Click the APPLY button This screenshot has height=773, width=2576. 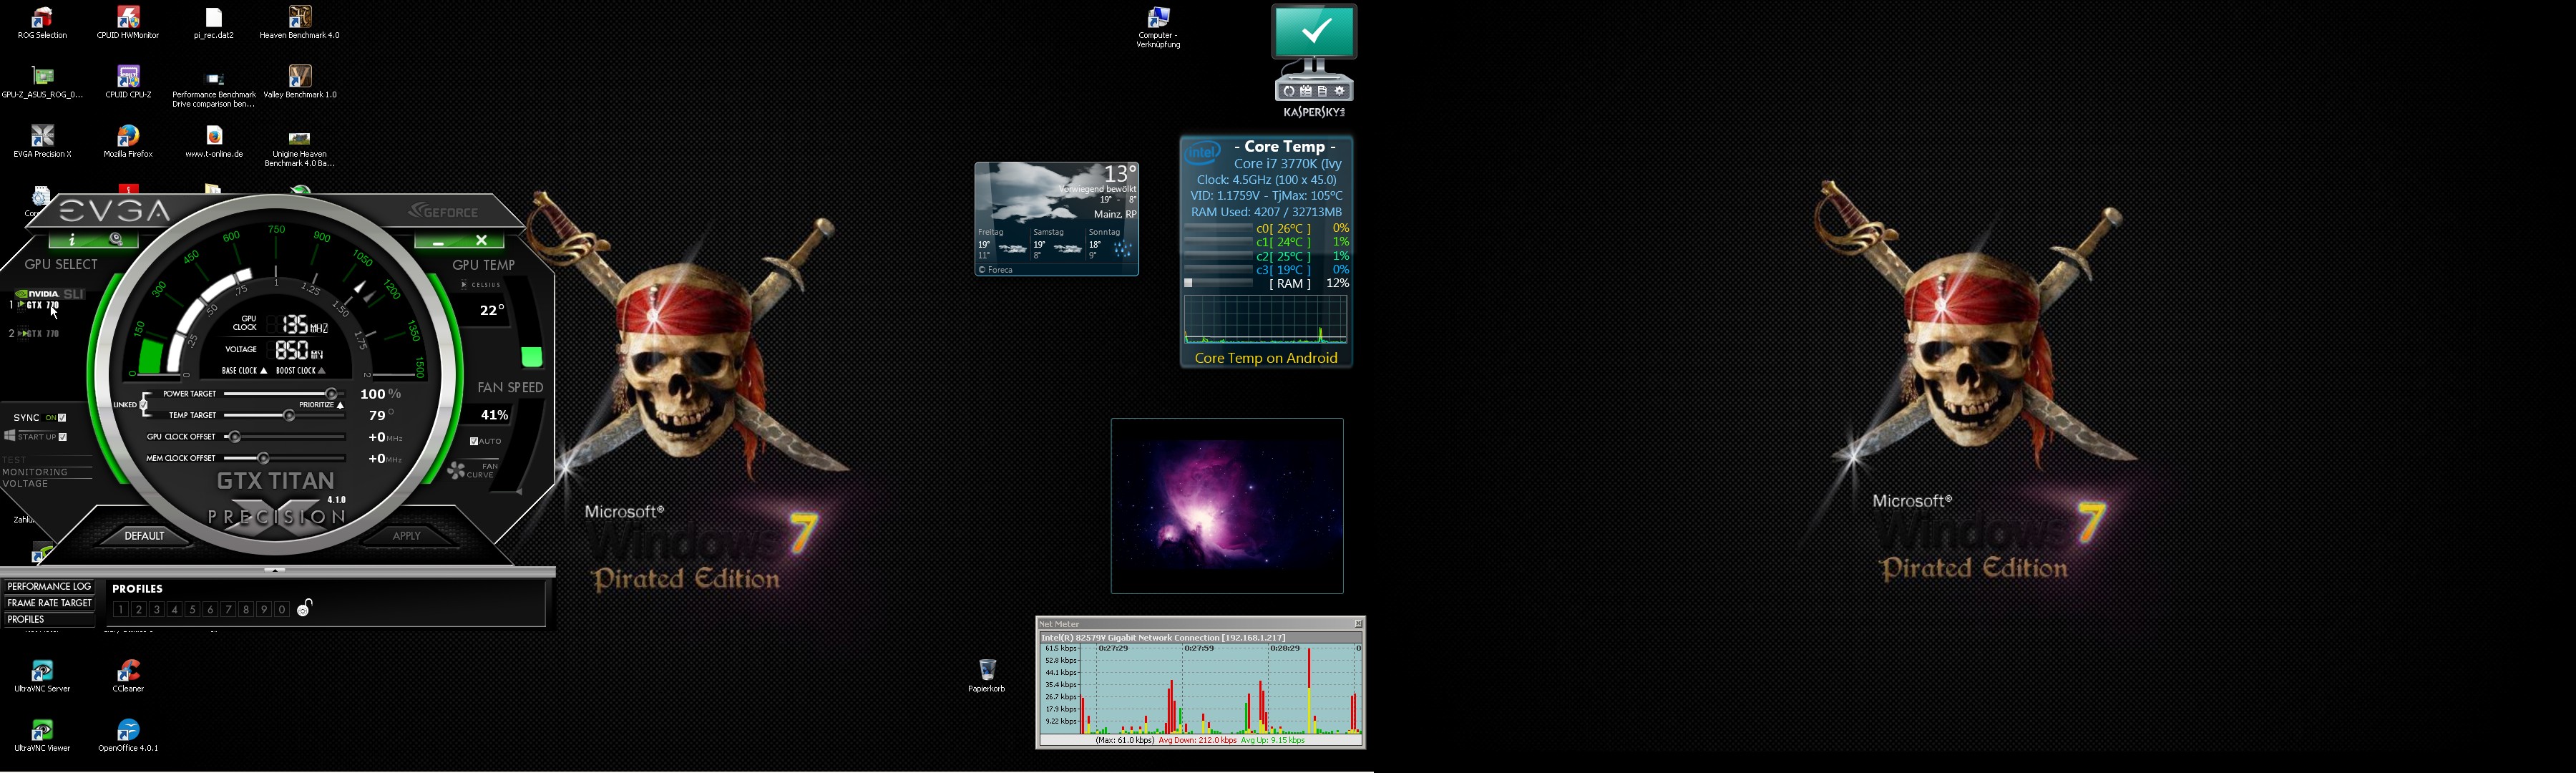point(407,536)
